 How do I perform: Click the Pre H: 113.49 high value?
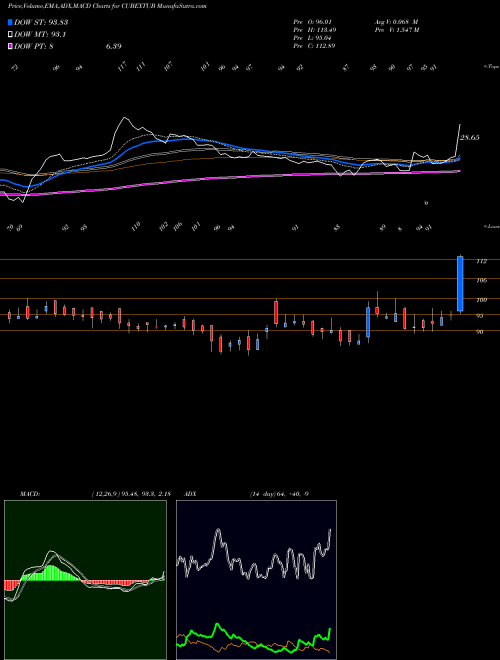tap(314, 30)
